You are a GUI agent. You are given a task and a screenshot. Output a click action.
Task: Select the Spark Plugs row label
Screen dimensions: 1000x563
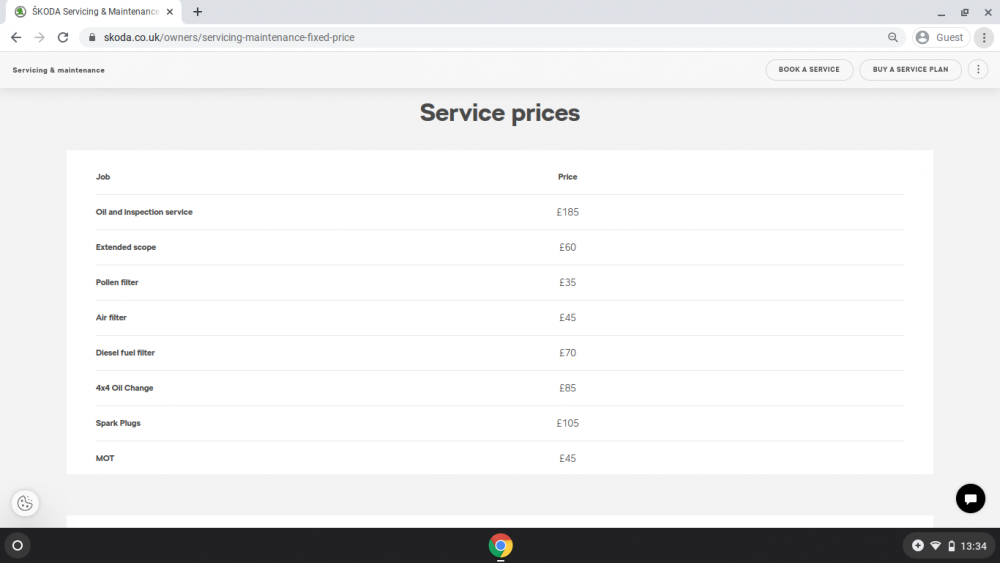[118, 423]
